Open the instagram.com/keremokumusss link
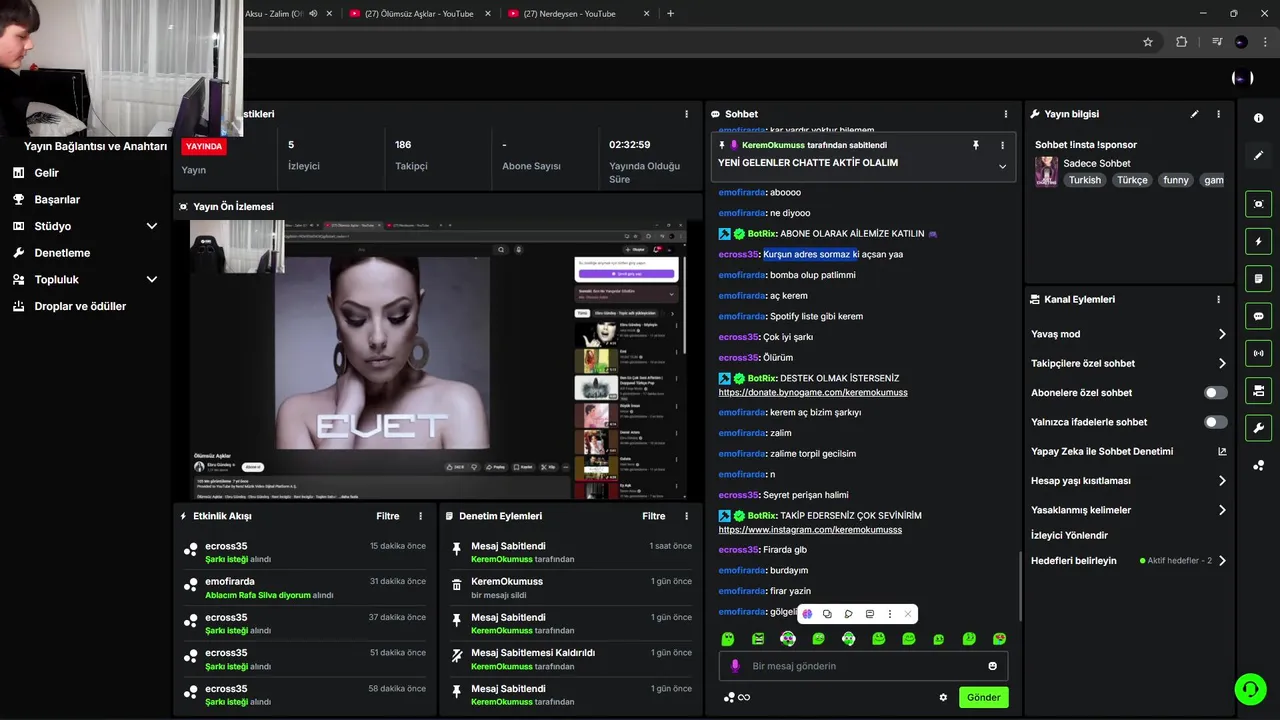The height and width of the screenshot is (720, 1280). (810, 530)
